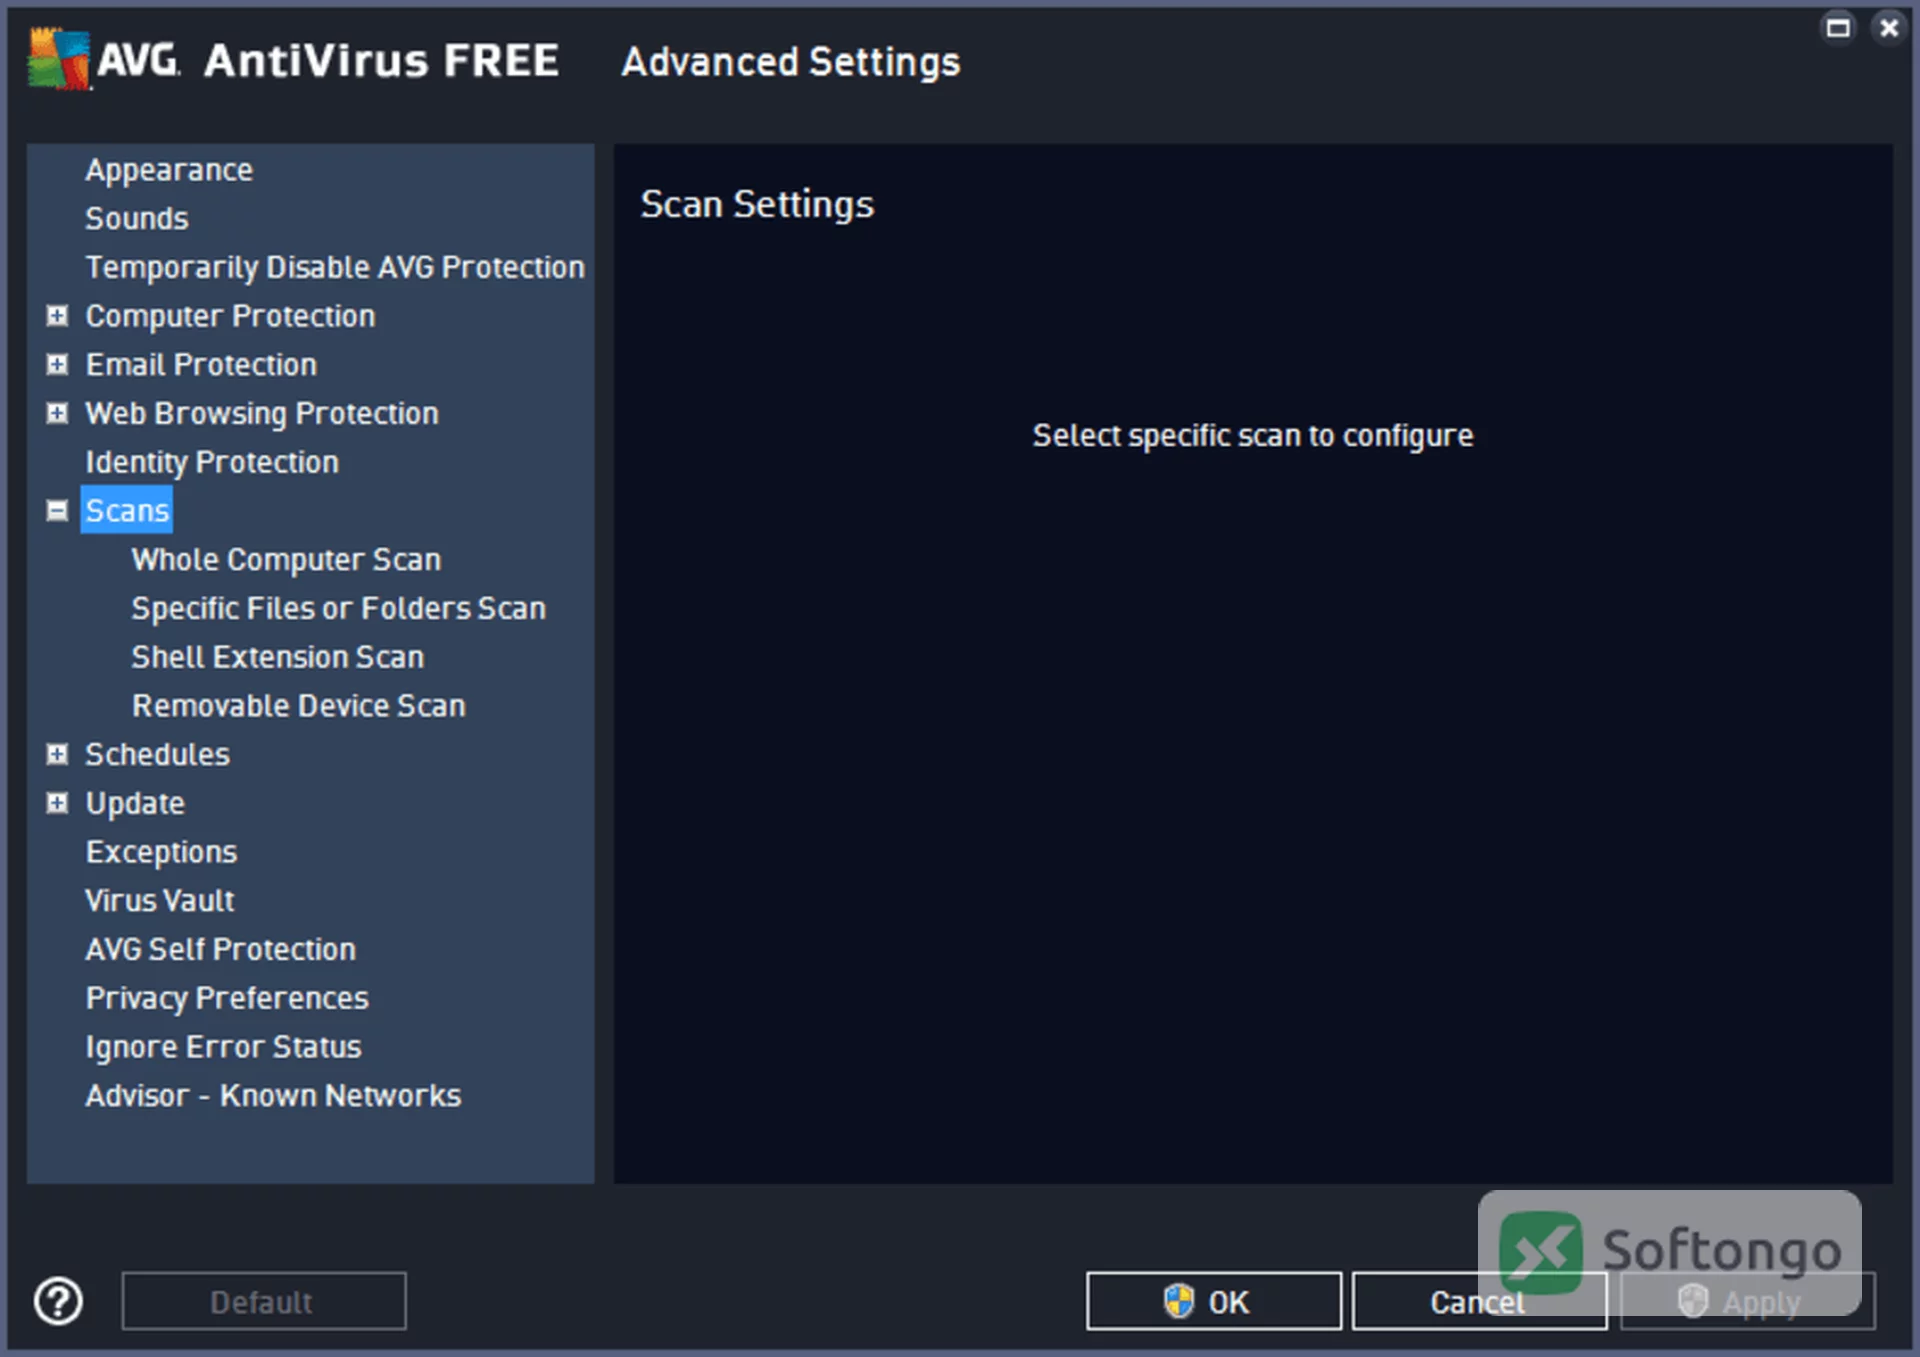Expand the Web Browsing Protection node
Image resolution: width=1920 pixels, height=1357 pixels.
coord(58,413)
